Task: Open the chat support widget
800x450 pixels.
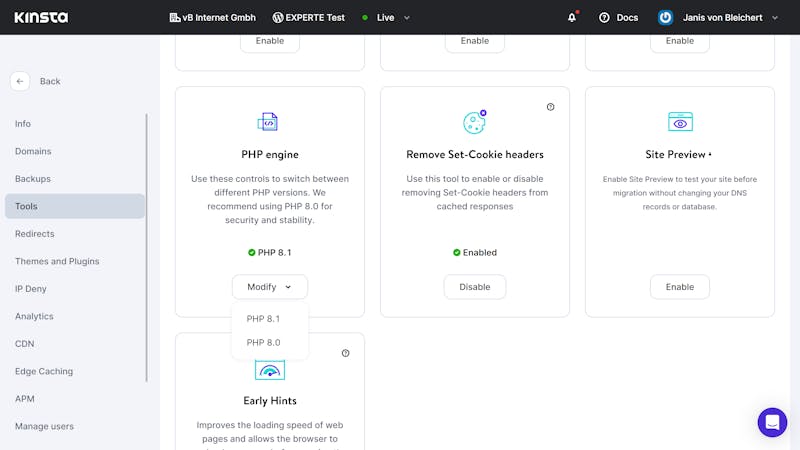Action: (772, 422)
